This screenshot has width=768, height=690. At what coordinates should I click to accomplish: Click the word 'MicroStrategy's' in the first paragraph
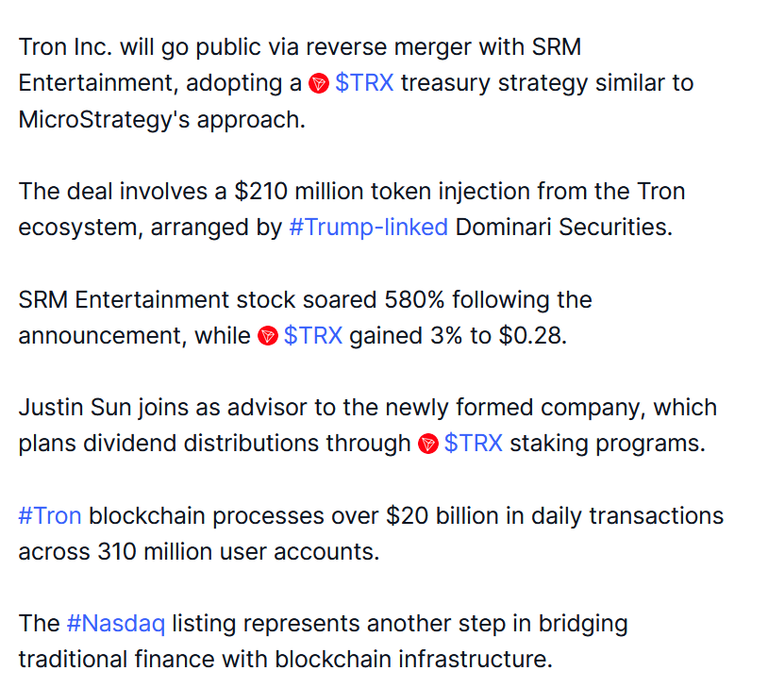click(x=104, y=120)
